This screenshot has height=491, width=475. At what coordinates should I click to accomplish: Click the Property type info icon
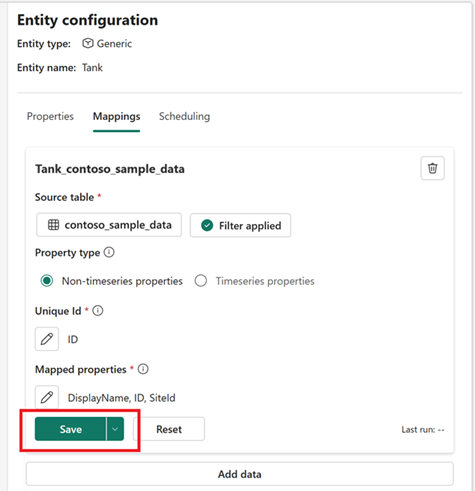pyautogui.click(x=109, y=252)
